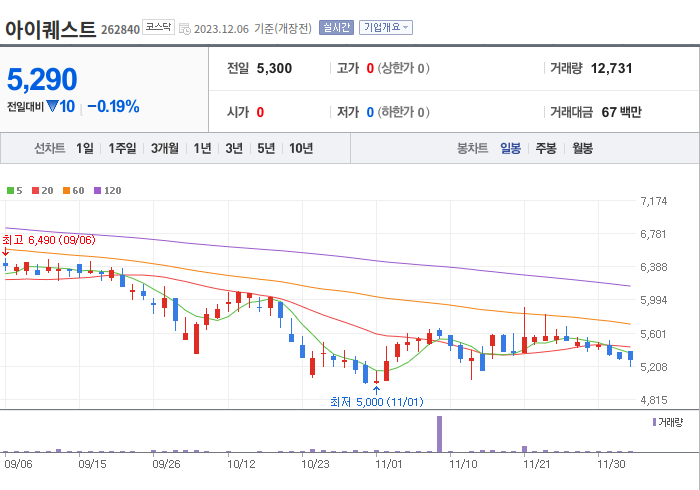Click the 실시간 real-time badge
Screen dimensions: 700x490
[336, 28]
